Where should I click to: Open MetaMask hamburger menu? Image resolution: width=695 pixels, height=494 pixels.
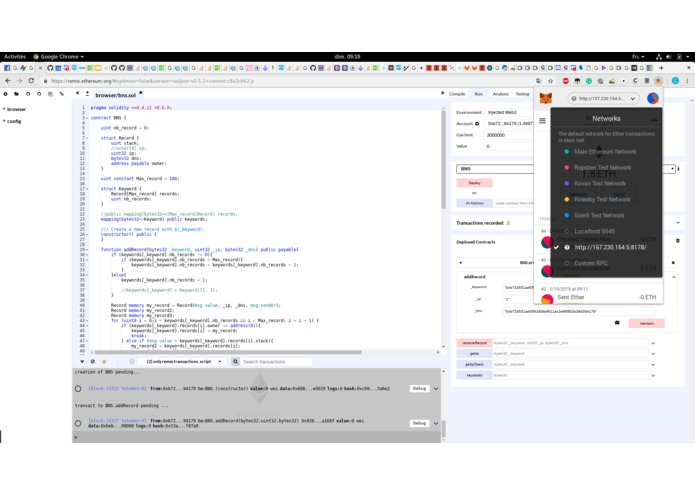tap(542, 121)
